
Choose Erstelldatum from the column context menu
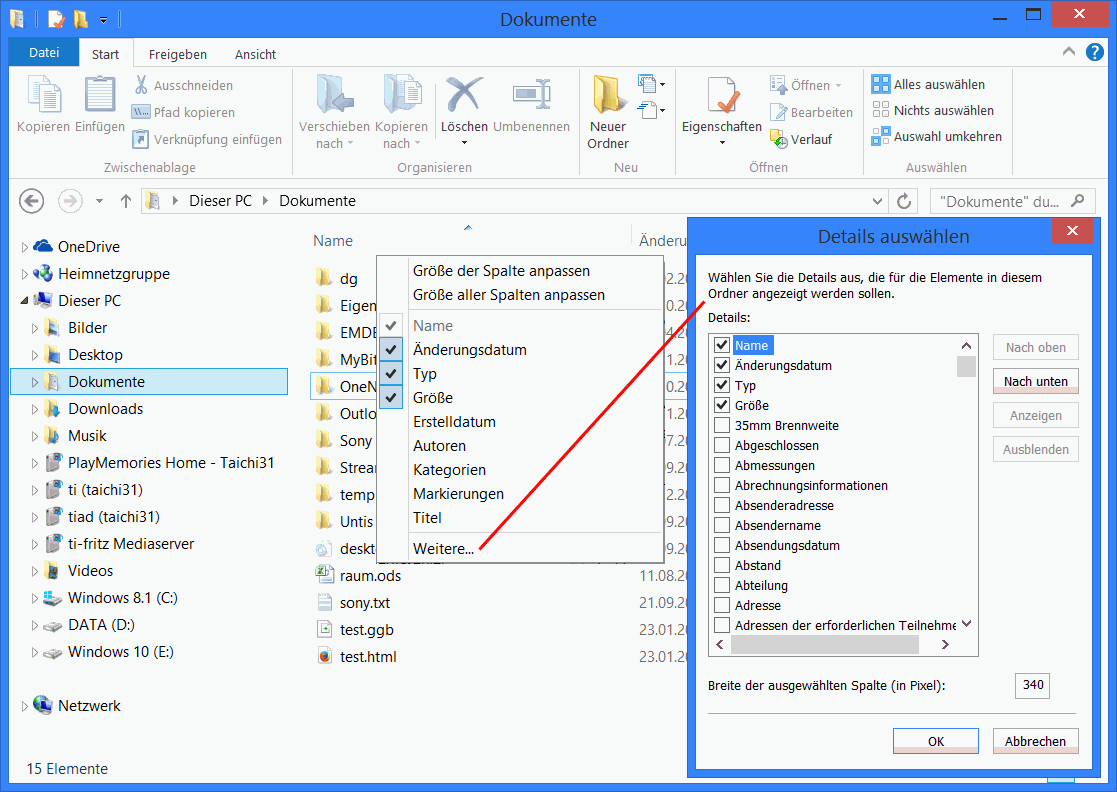[454, 422]
